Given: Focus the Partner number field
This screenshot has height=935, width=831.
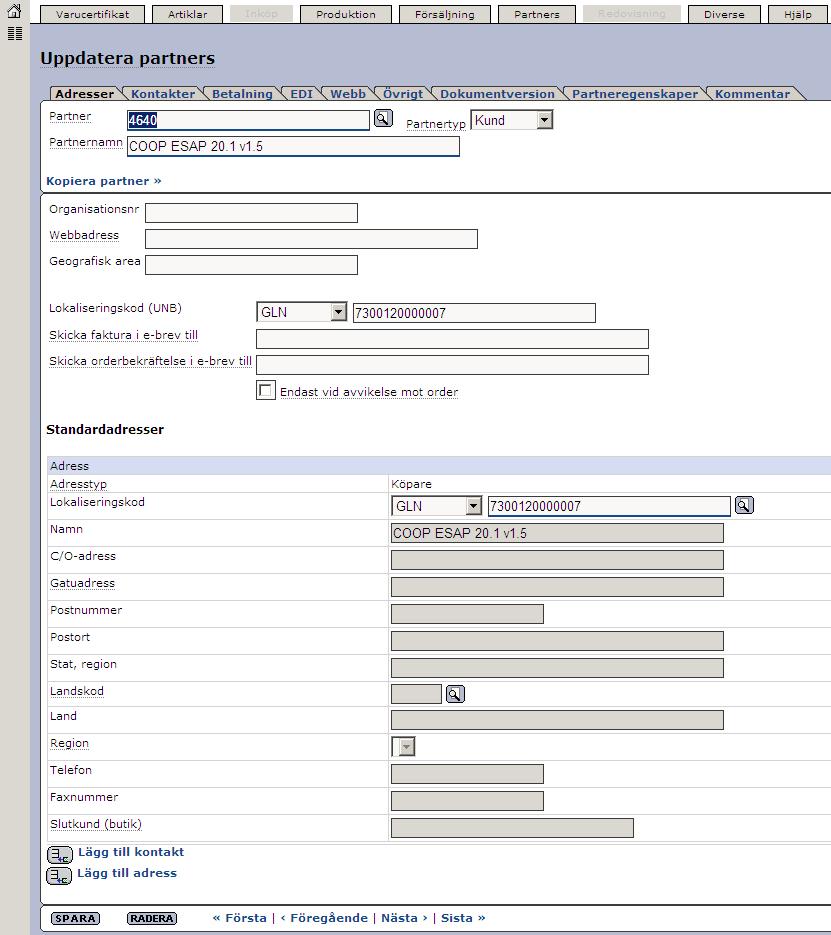Looking at the screenshot, I should tap(248, 120).
